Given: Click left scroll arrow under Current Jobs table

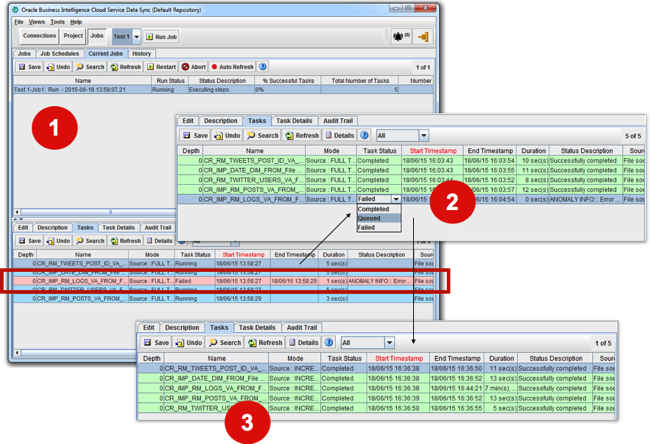Looking at the screenshot, I should tap(17, 212).
